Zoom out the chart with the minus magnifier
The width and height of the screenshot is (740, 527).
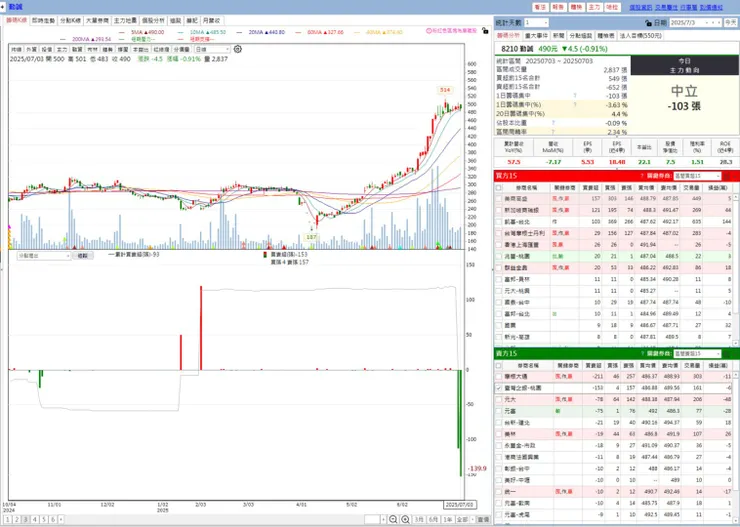393,519
